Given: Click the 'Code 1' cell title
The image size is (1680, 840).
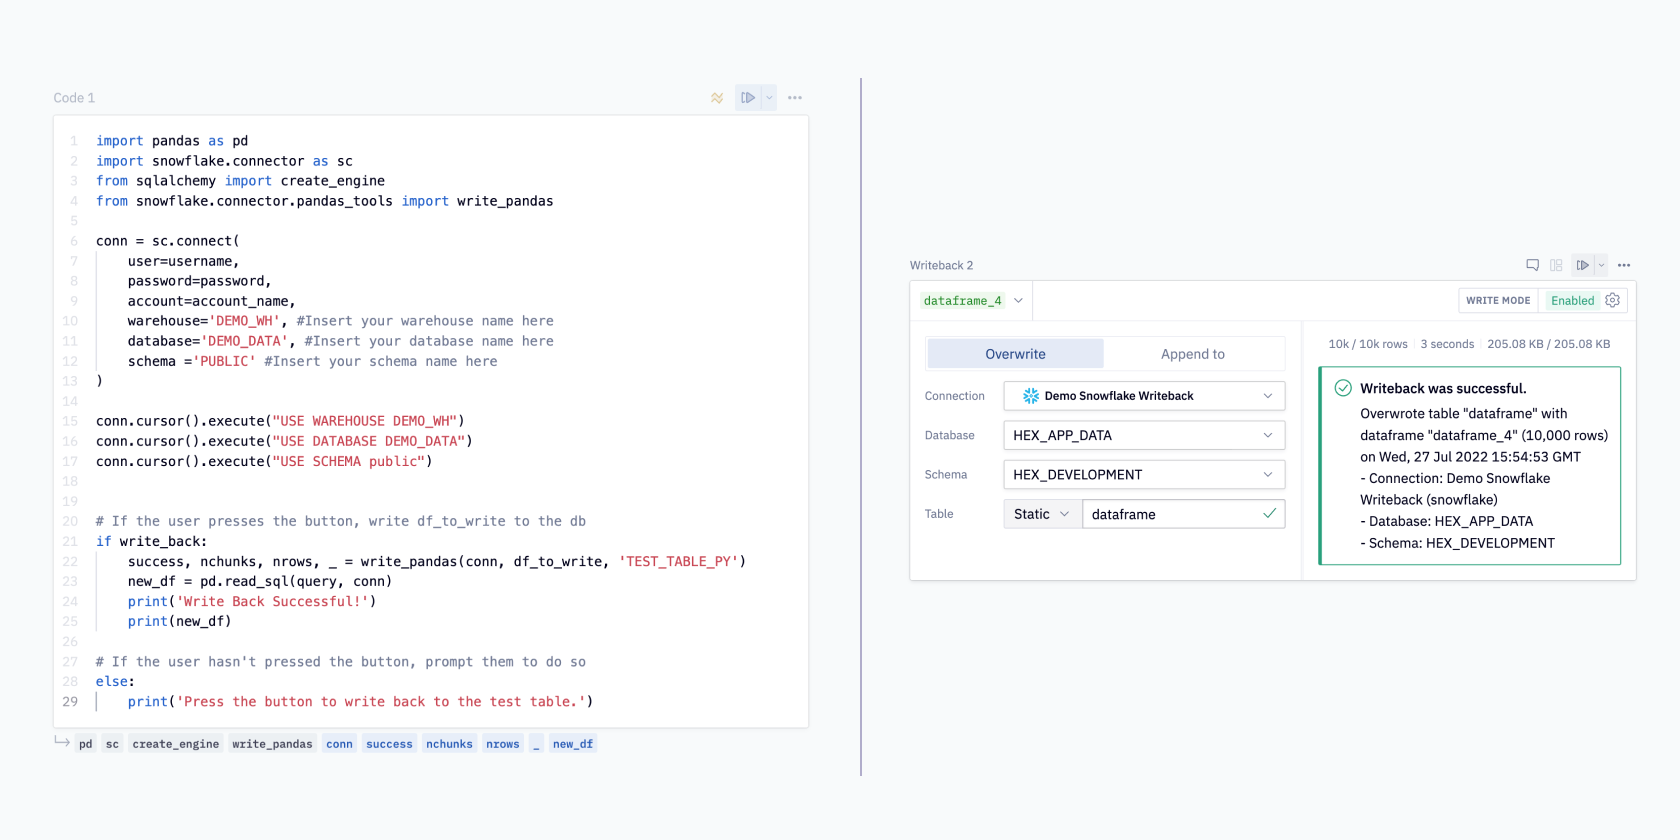Looking at the screenshot, I should click(74, 98).
